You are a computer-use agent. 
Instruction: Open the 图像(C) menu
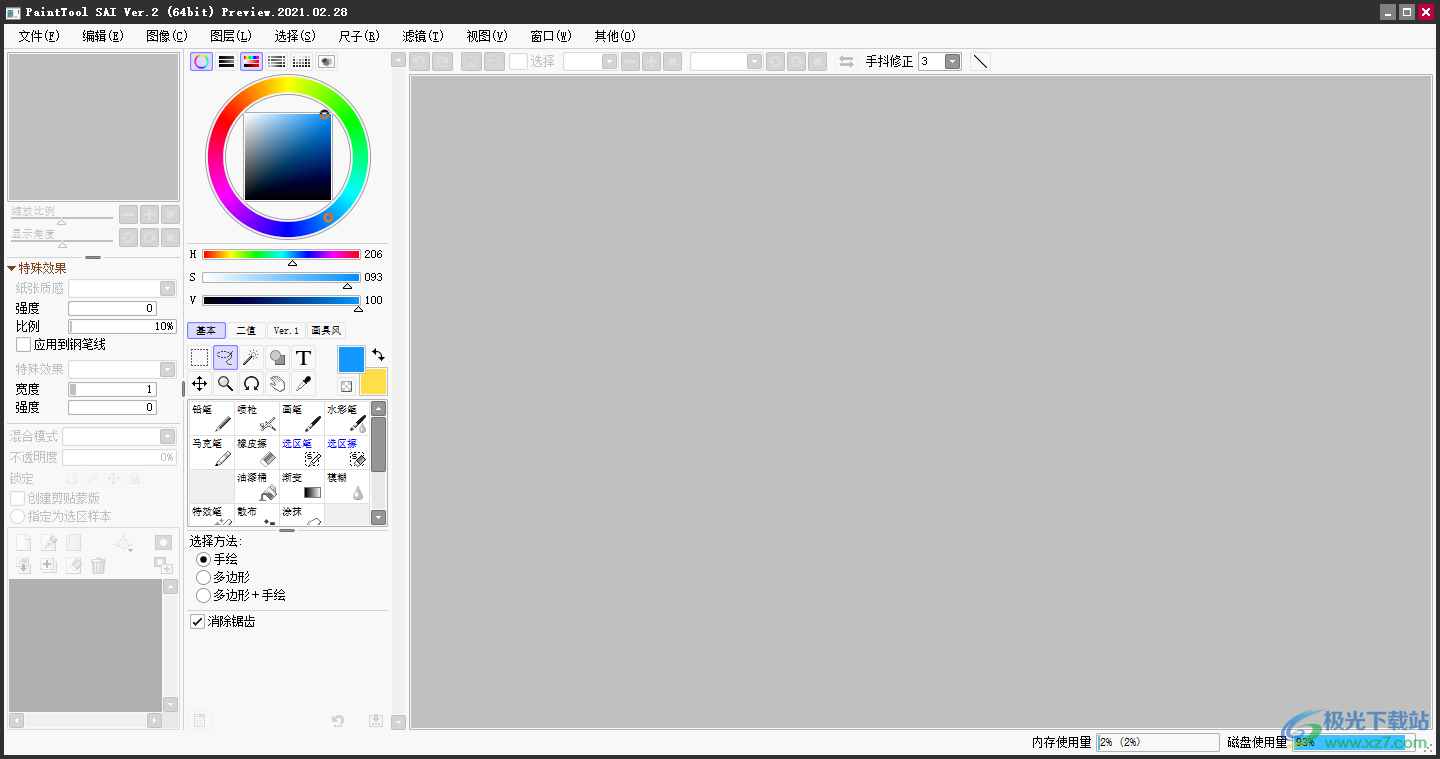[167, 36]
